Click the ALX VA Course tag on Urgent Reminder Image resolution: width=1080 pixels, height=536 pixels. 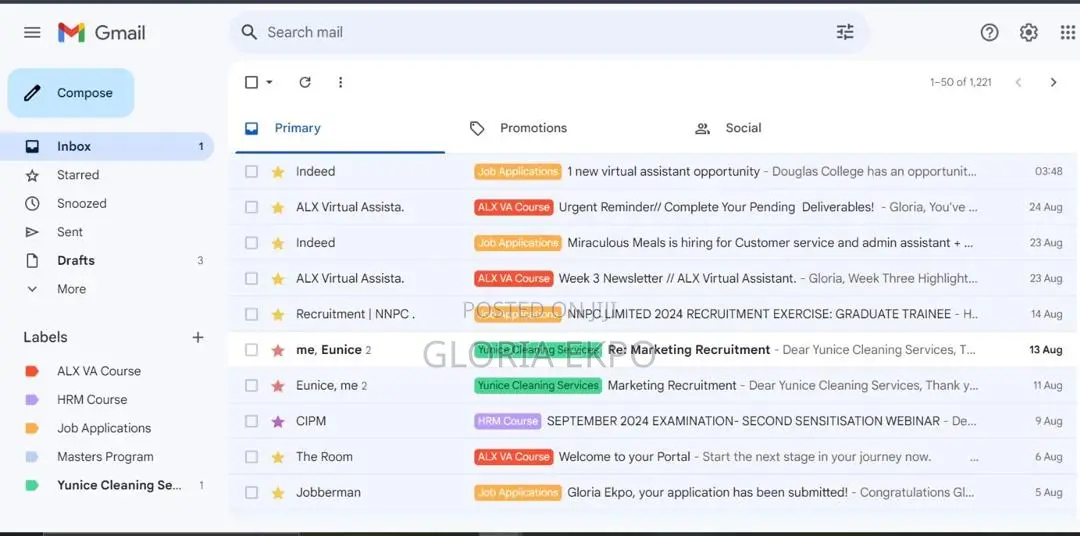click(x=514, y=207)
